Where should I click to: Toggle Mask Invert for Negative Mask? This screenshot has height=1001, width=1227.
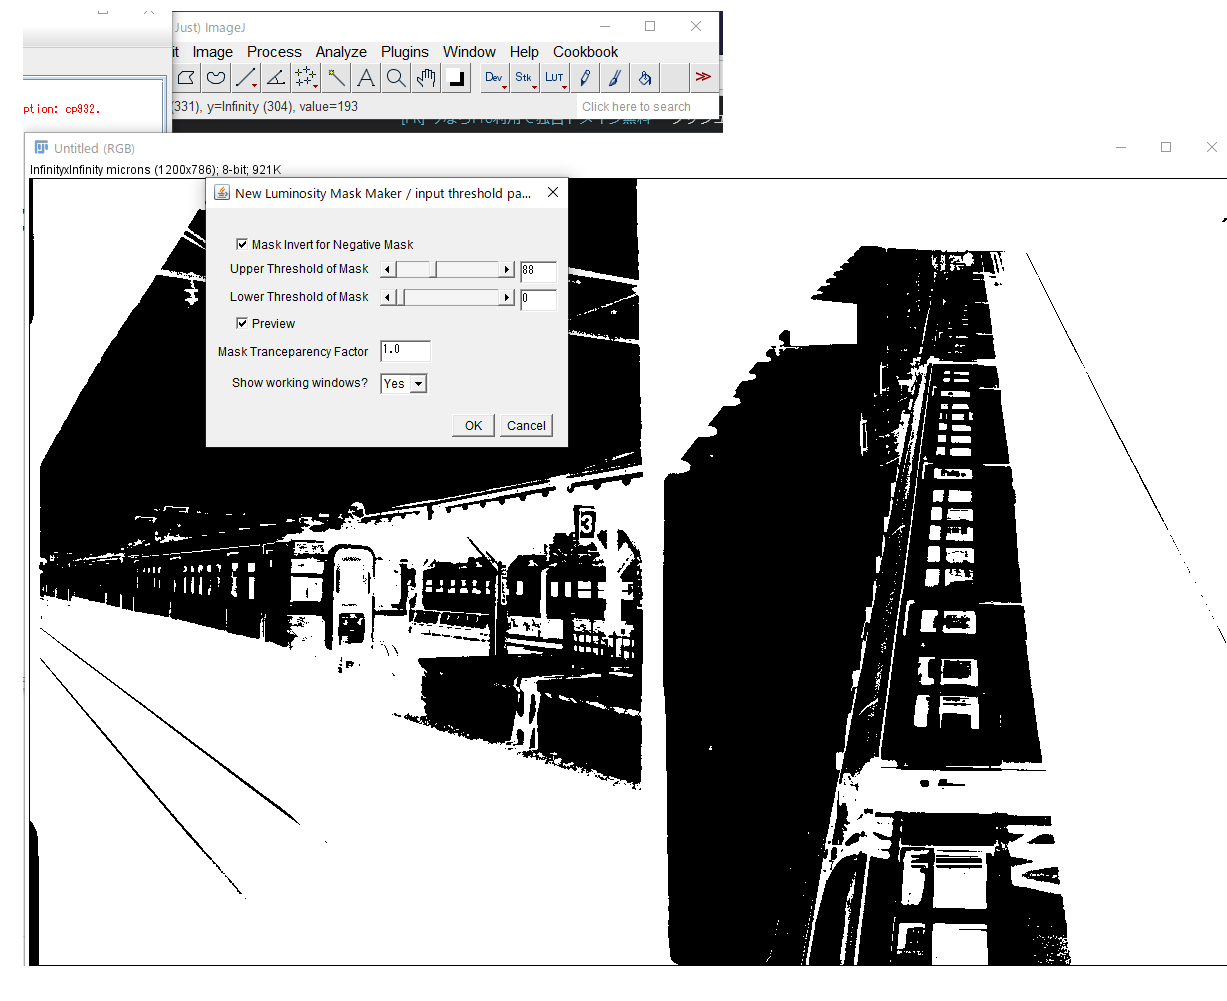click(x=242, y=244)
